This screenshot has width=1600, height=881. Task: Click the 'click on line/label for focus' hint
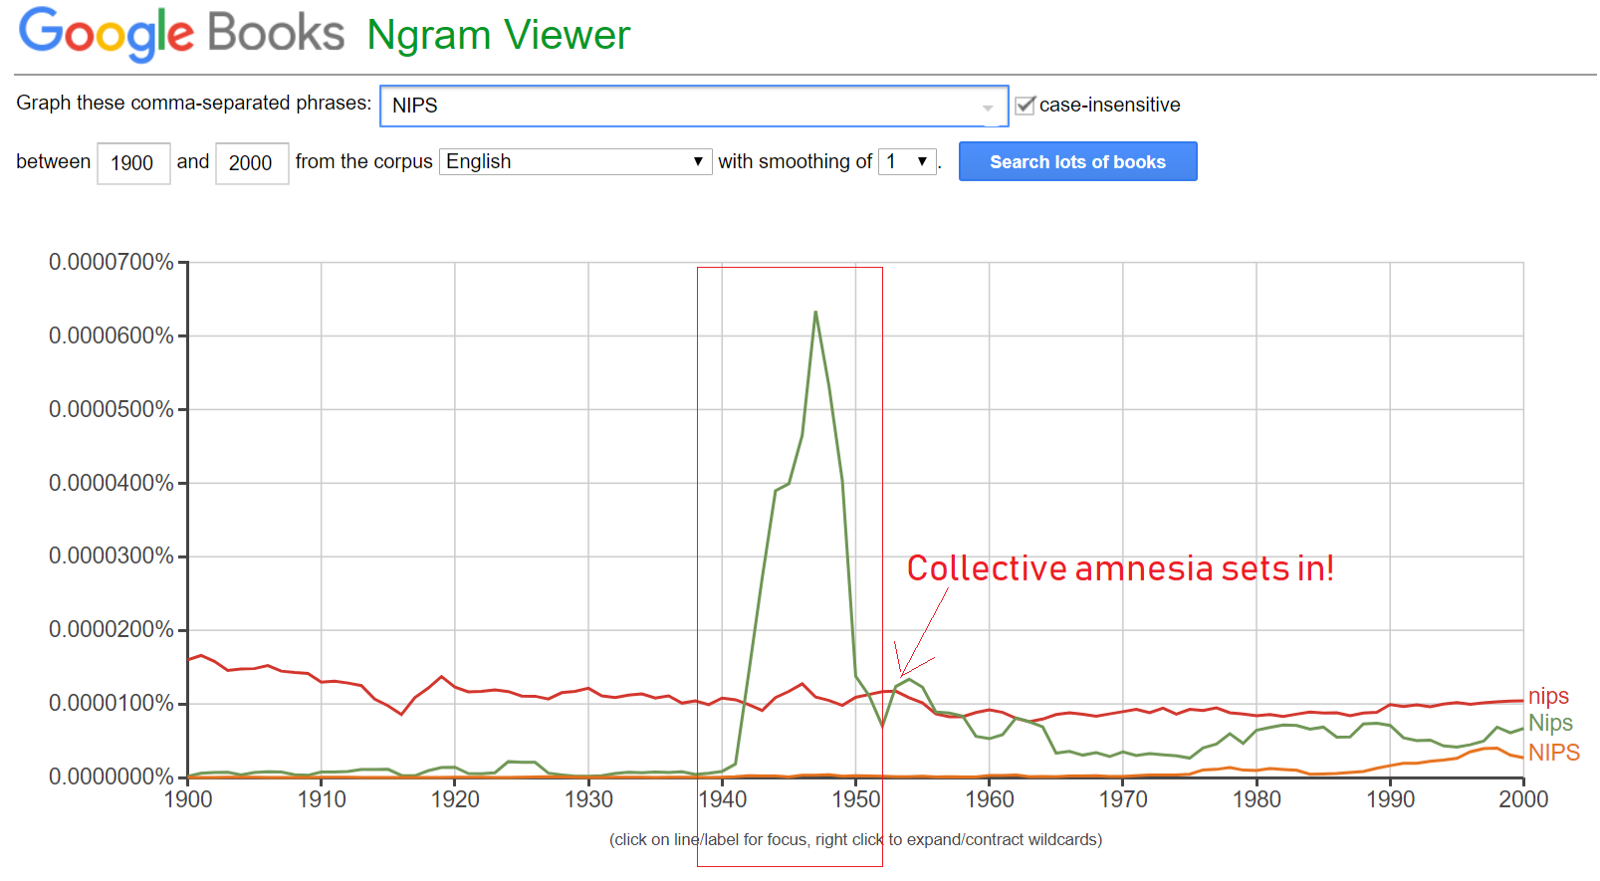coord(855,840)
